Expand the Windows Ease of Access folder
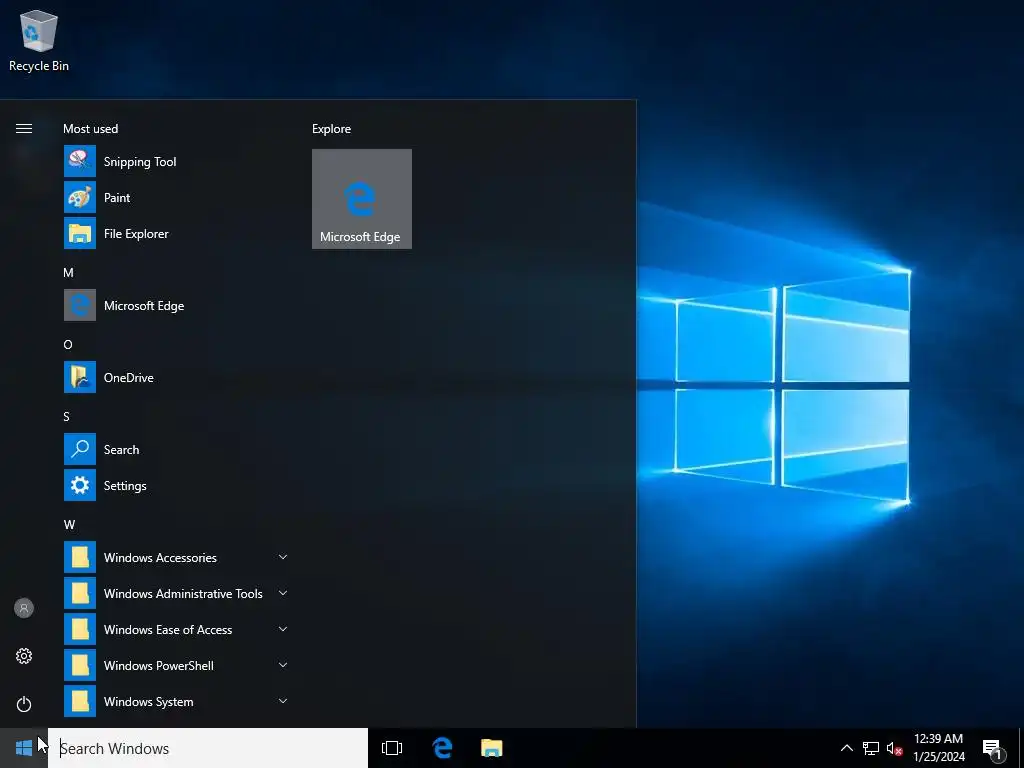This screenshot has width=1024, height=768. [x=176, y=629]
